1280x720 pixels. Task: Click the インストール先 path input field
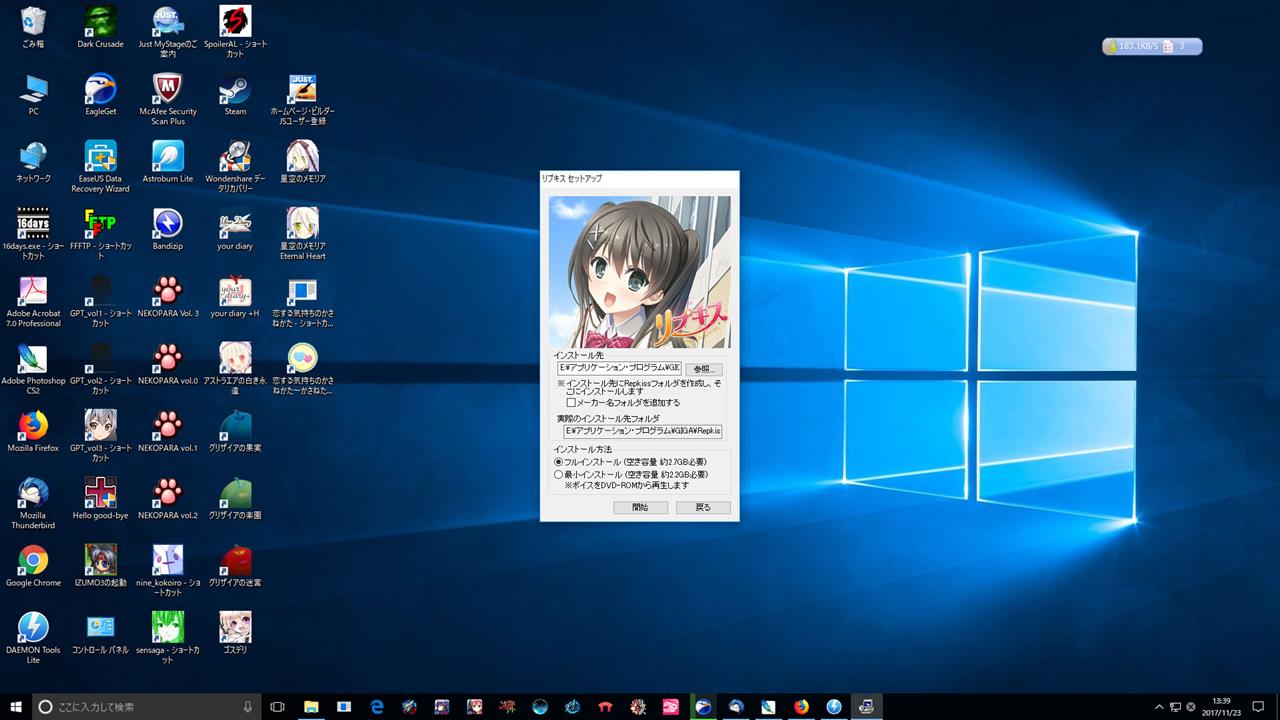pos(619,369)
